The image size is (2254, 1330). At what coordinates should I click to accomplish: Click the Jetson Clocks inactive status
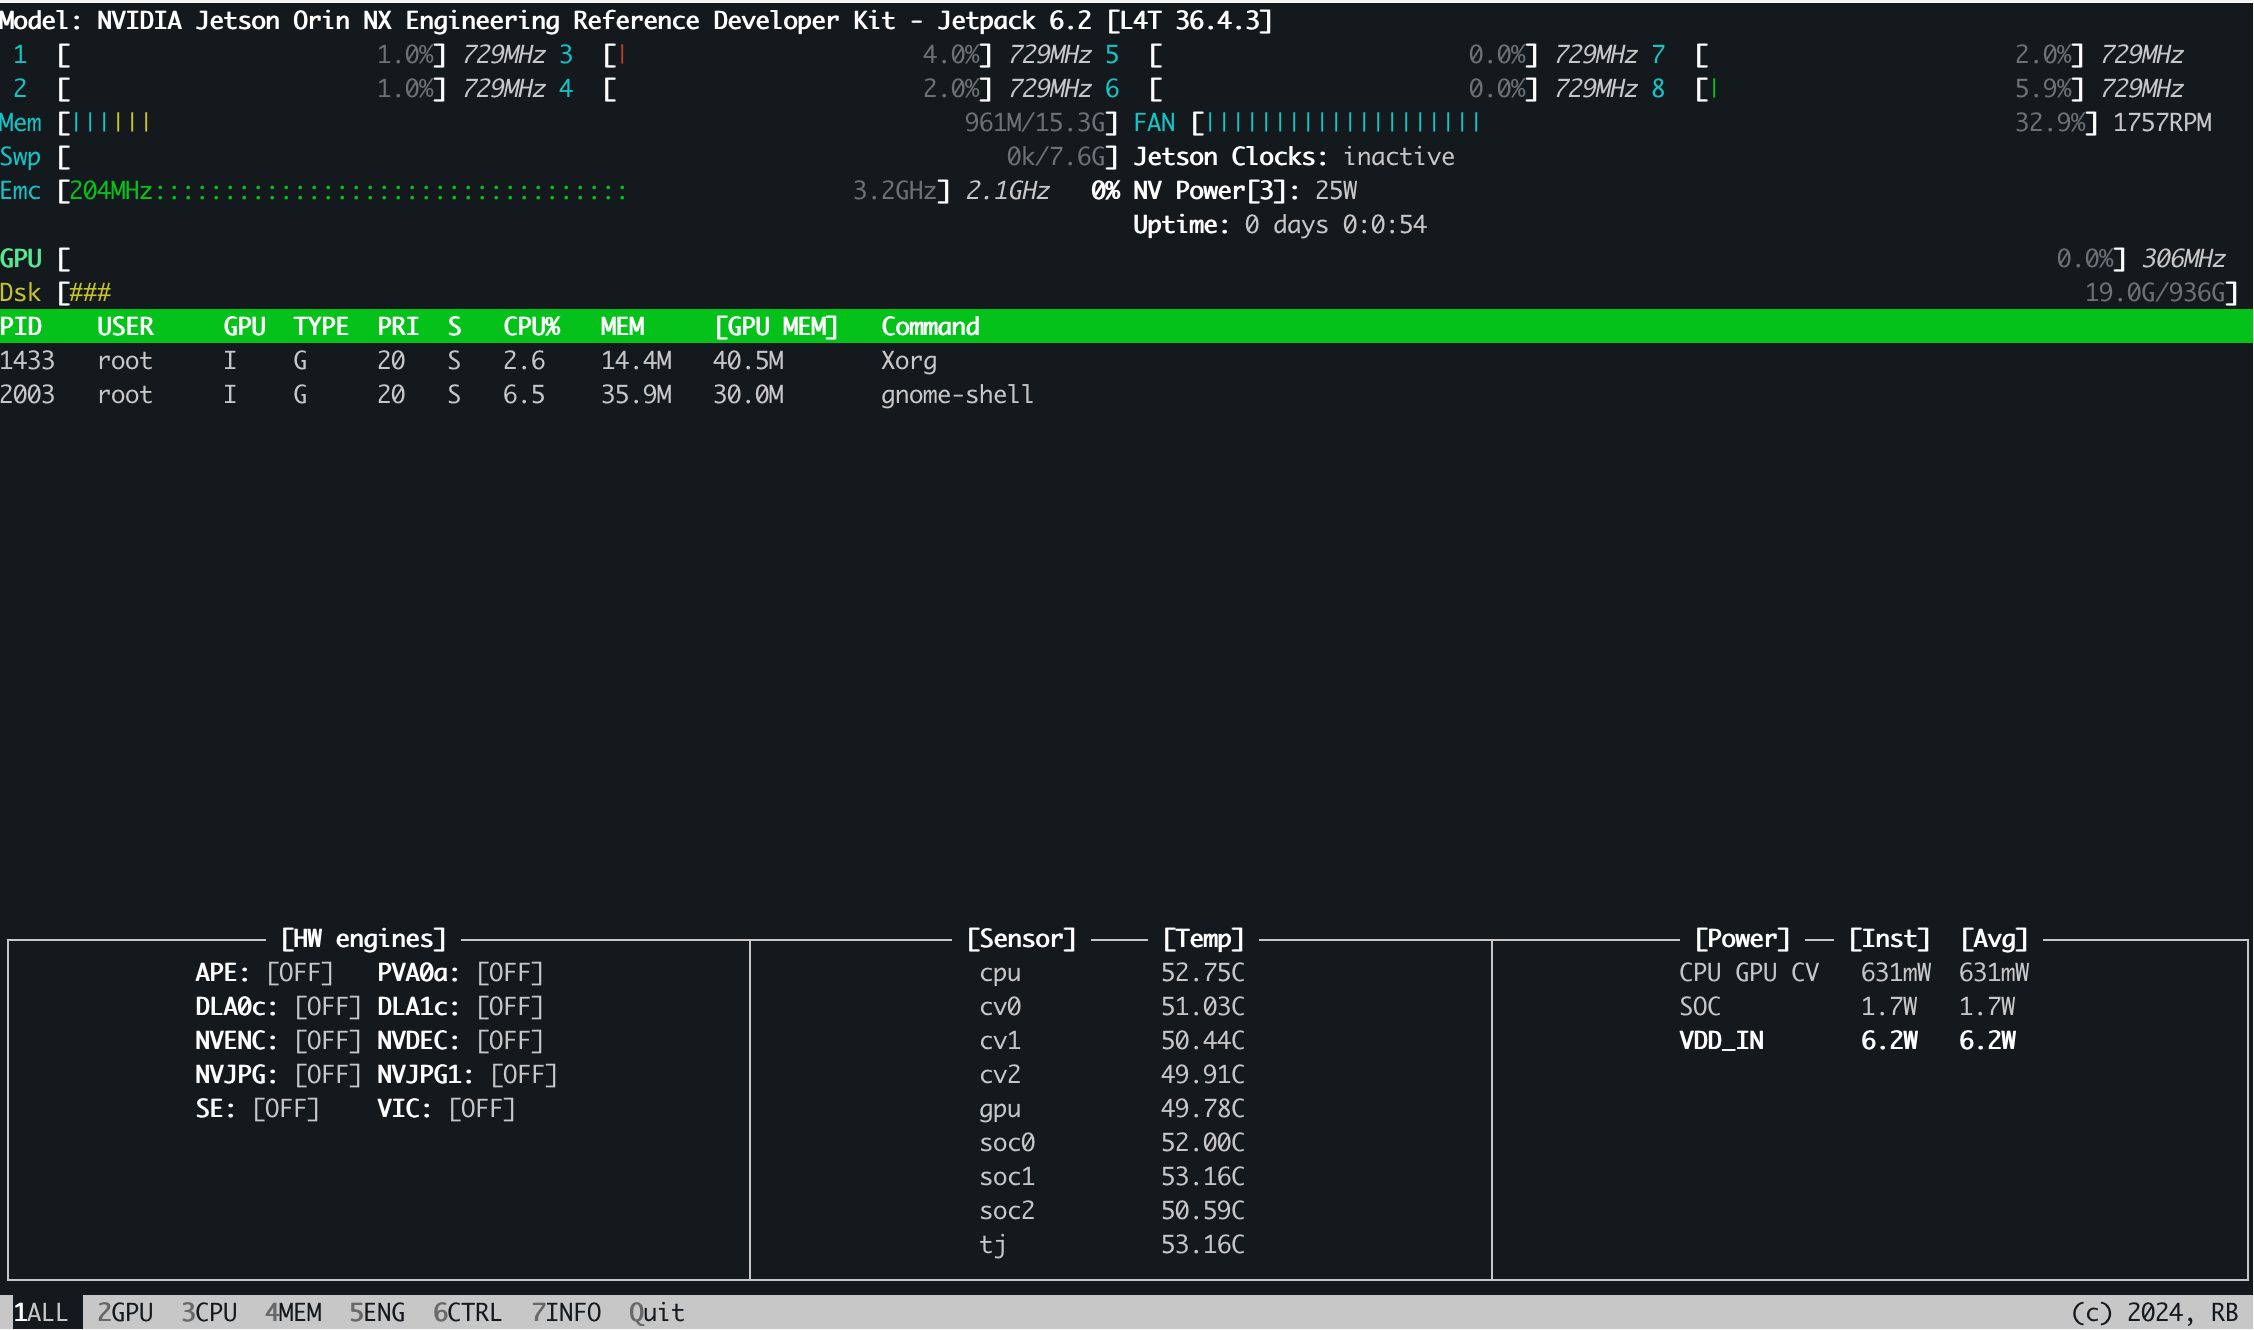[x=1398, y=156]
